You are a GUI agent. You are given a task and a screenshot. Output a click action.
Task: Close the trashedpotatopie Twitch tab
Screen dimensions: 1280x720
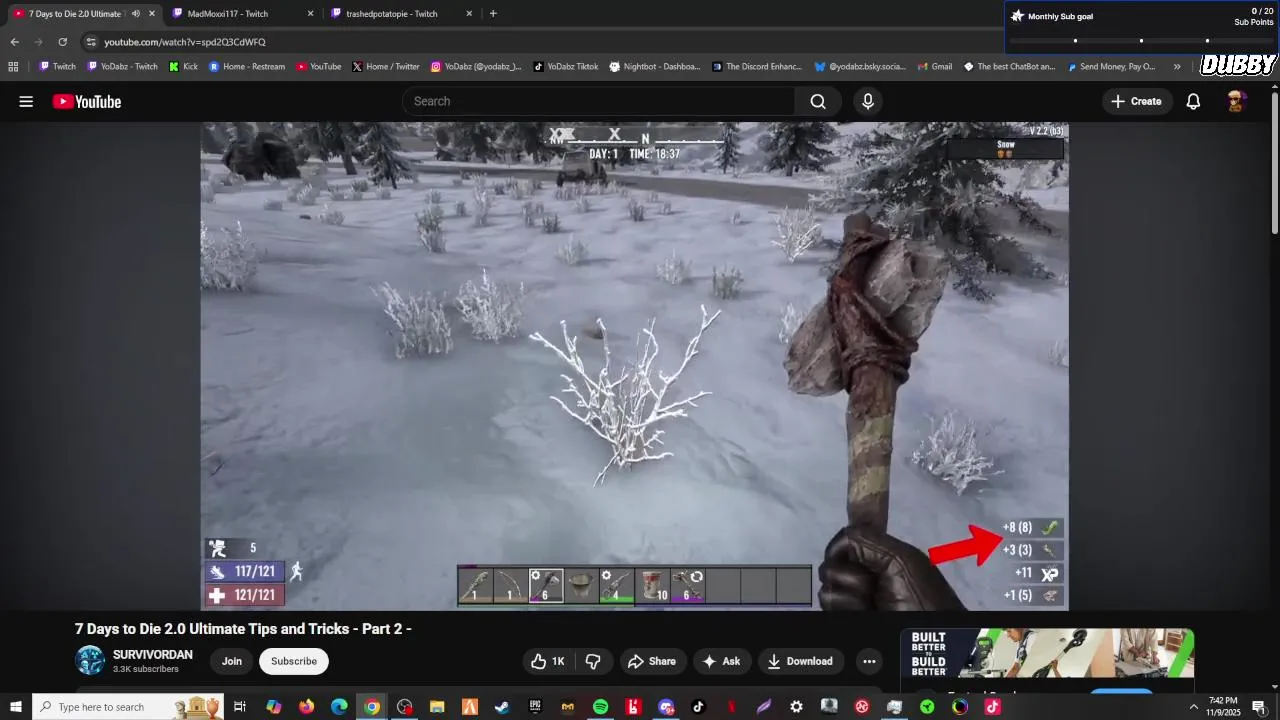(469, 13)
